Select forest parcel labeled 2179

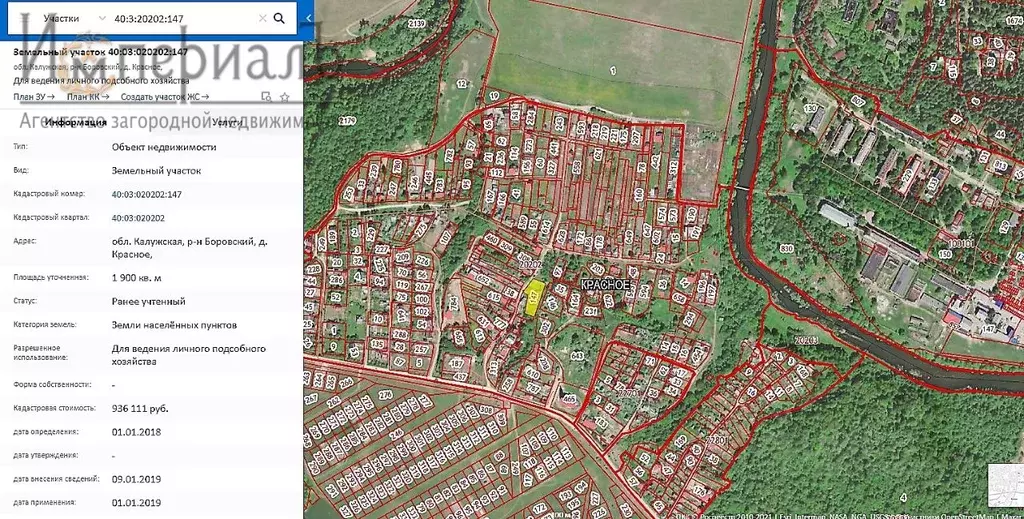[x=346, y=121]
